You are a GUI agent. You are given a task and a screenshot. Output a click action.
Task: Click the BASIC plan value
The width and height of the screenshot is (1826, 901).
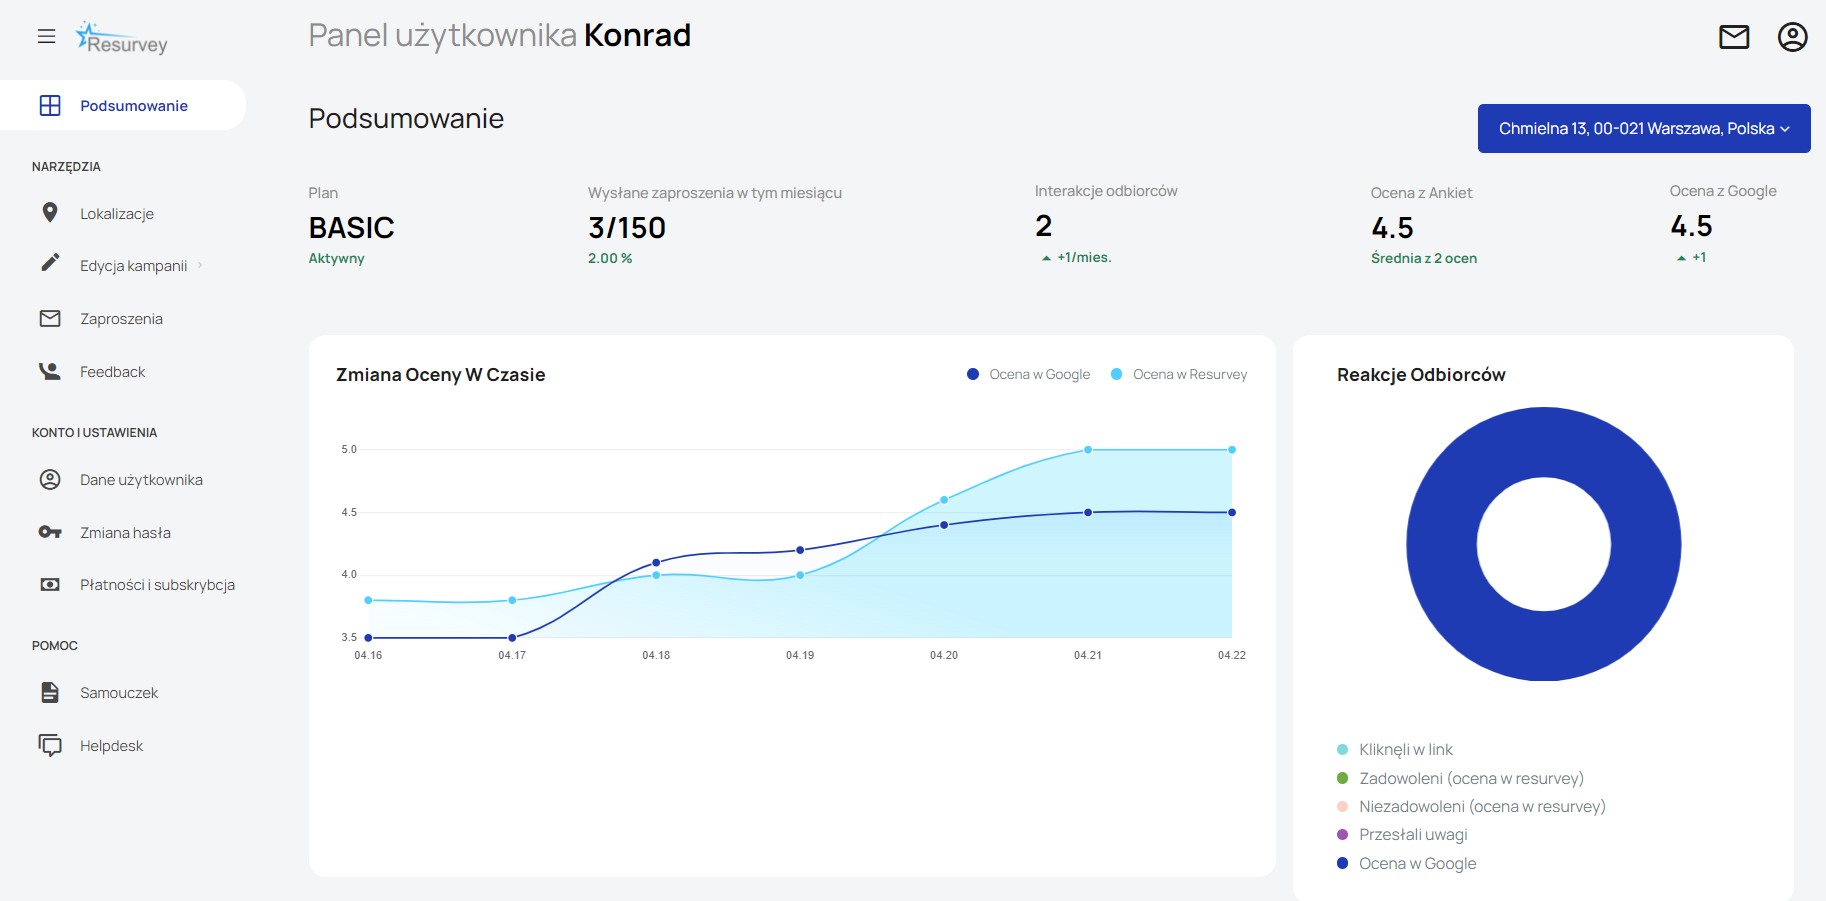(x=351, y=228)
